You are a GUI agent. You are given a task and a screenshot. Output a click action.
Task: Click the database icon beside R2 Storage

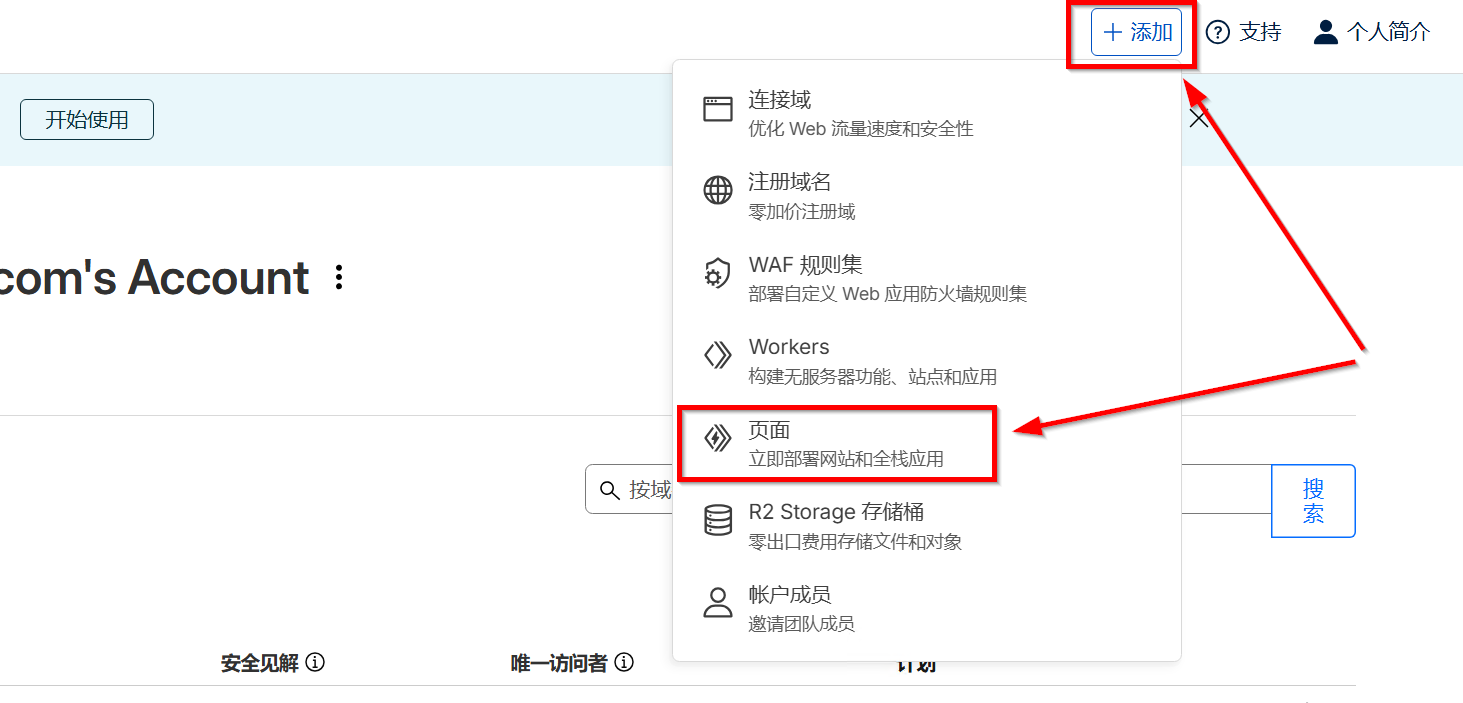point(718,520)
